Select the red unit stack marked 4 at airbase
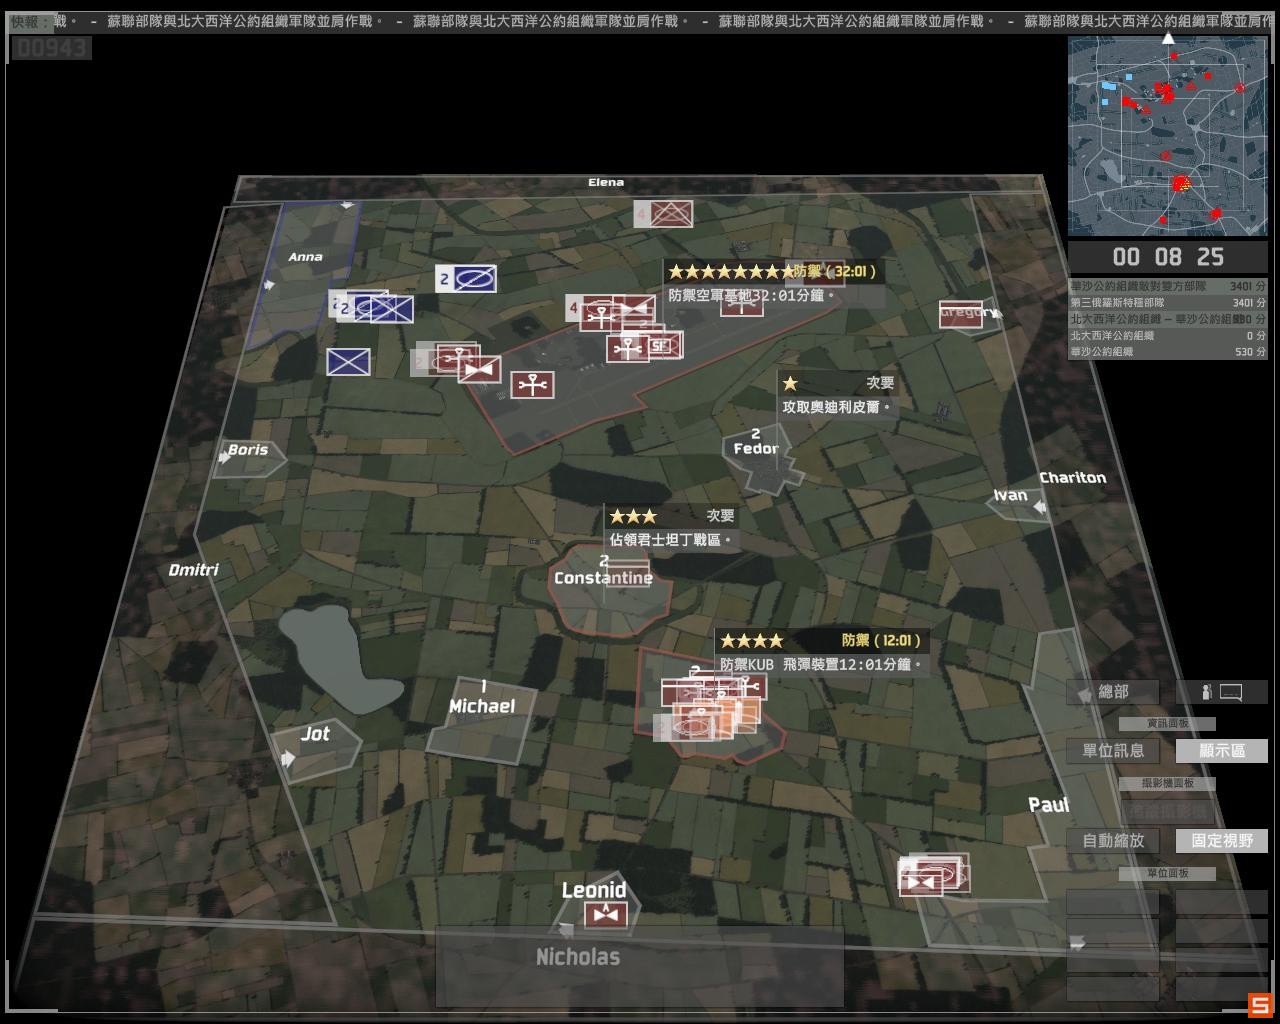 pos(610,312)
